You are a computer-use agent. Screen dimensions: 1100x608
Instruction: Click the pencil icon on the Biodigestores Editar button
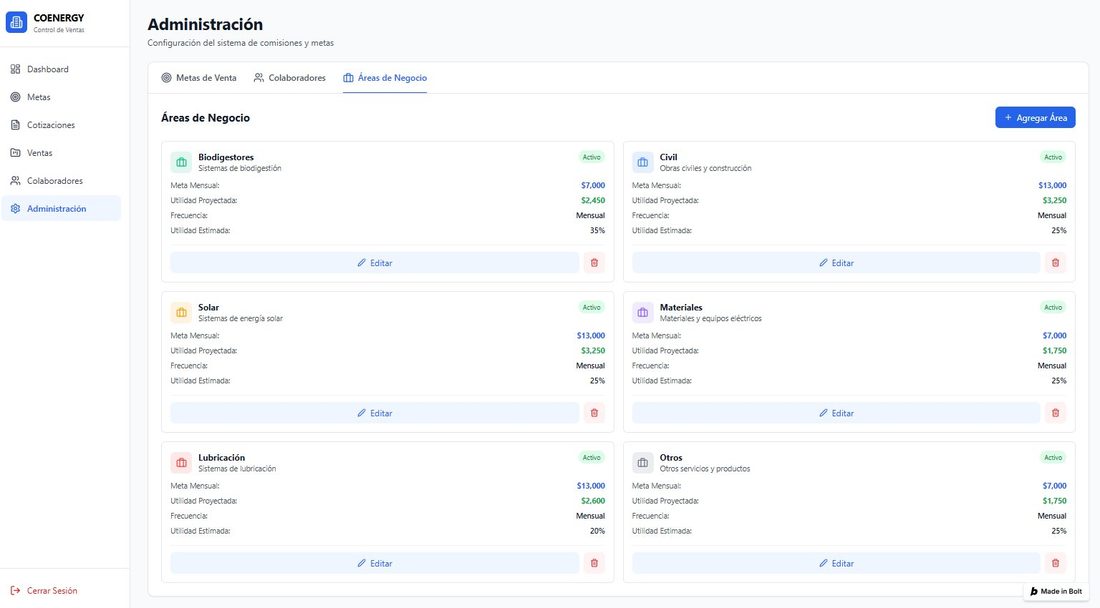tap(361, 263)
